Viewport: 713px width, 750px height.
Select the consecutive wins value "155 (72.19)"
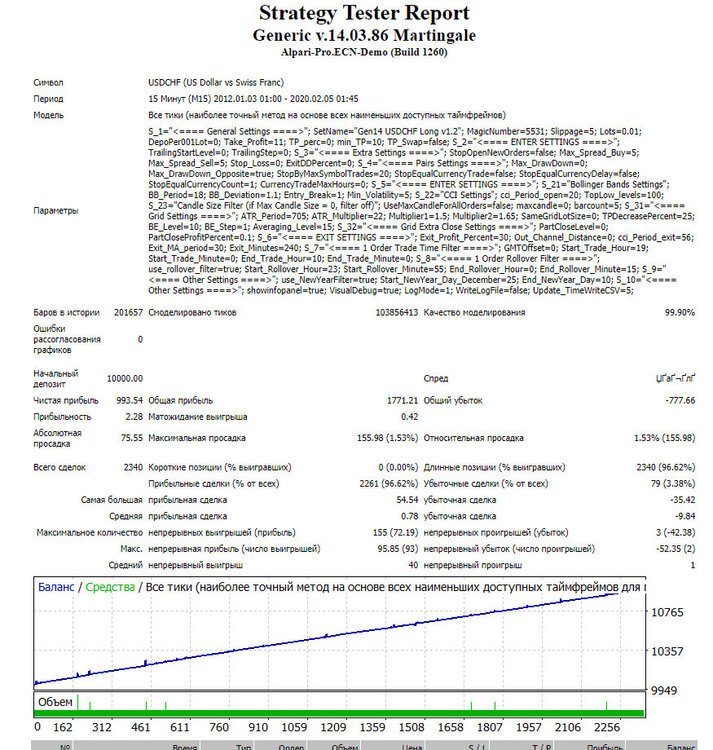[395, 532]
